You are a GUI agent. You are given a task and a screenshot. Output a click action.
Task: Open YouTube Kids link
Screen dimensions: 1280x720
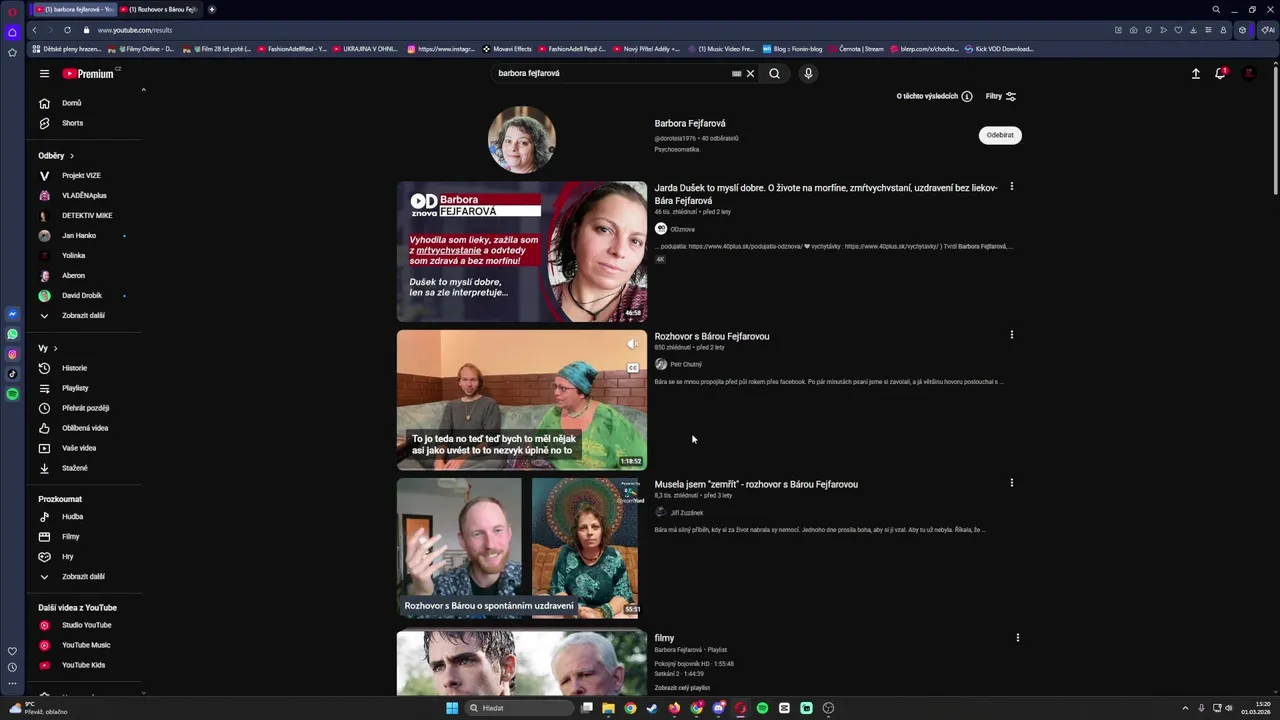click(x=84, y=665)
